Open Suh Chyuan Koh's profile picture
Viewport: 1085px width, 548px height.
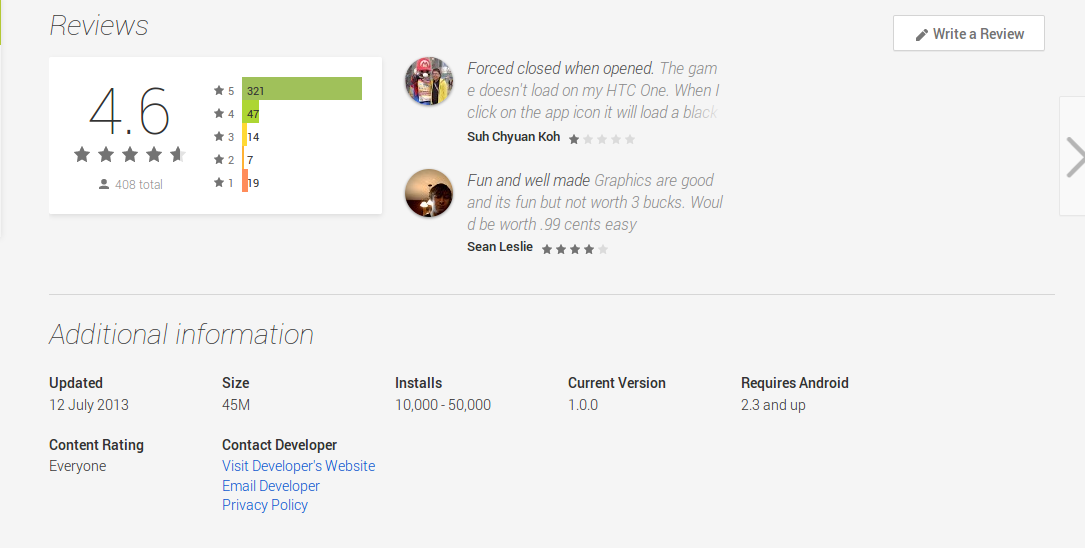click(x=429, y=81)
